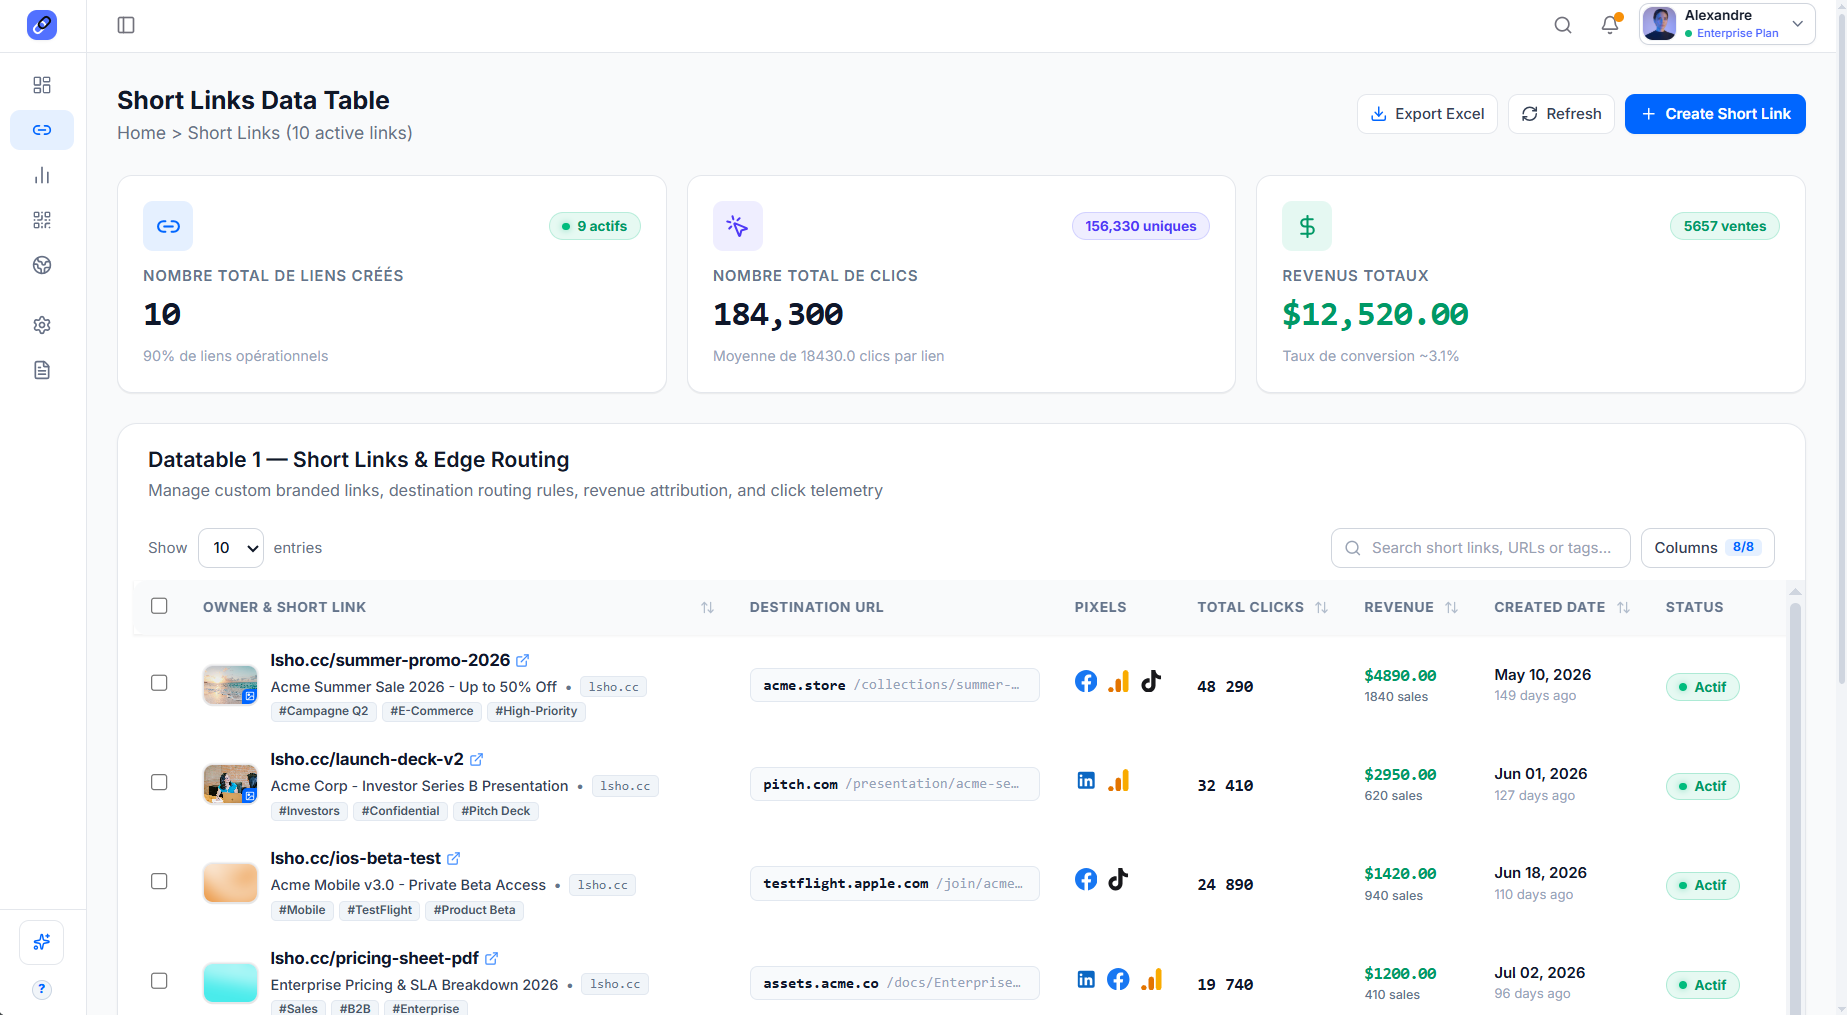Sort by Created Date column
Image resolution: width=1847 pixels, height=1015 pixels.
(x=1623, y=607)
